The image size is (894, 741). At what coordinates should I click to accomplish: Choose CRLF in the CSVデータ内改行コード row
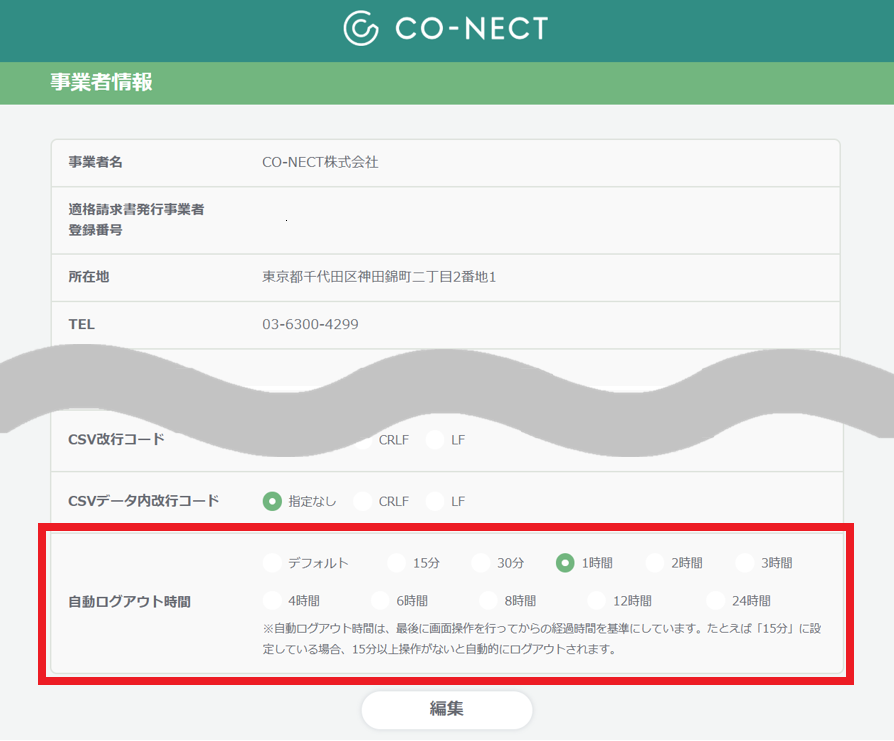click(363, 502)
